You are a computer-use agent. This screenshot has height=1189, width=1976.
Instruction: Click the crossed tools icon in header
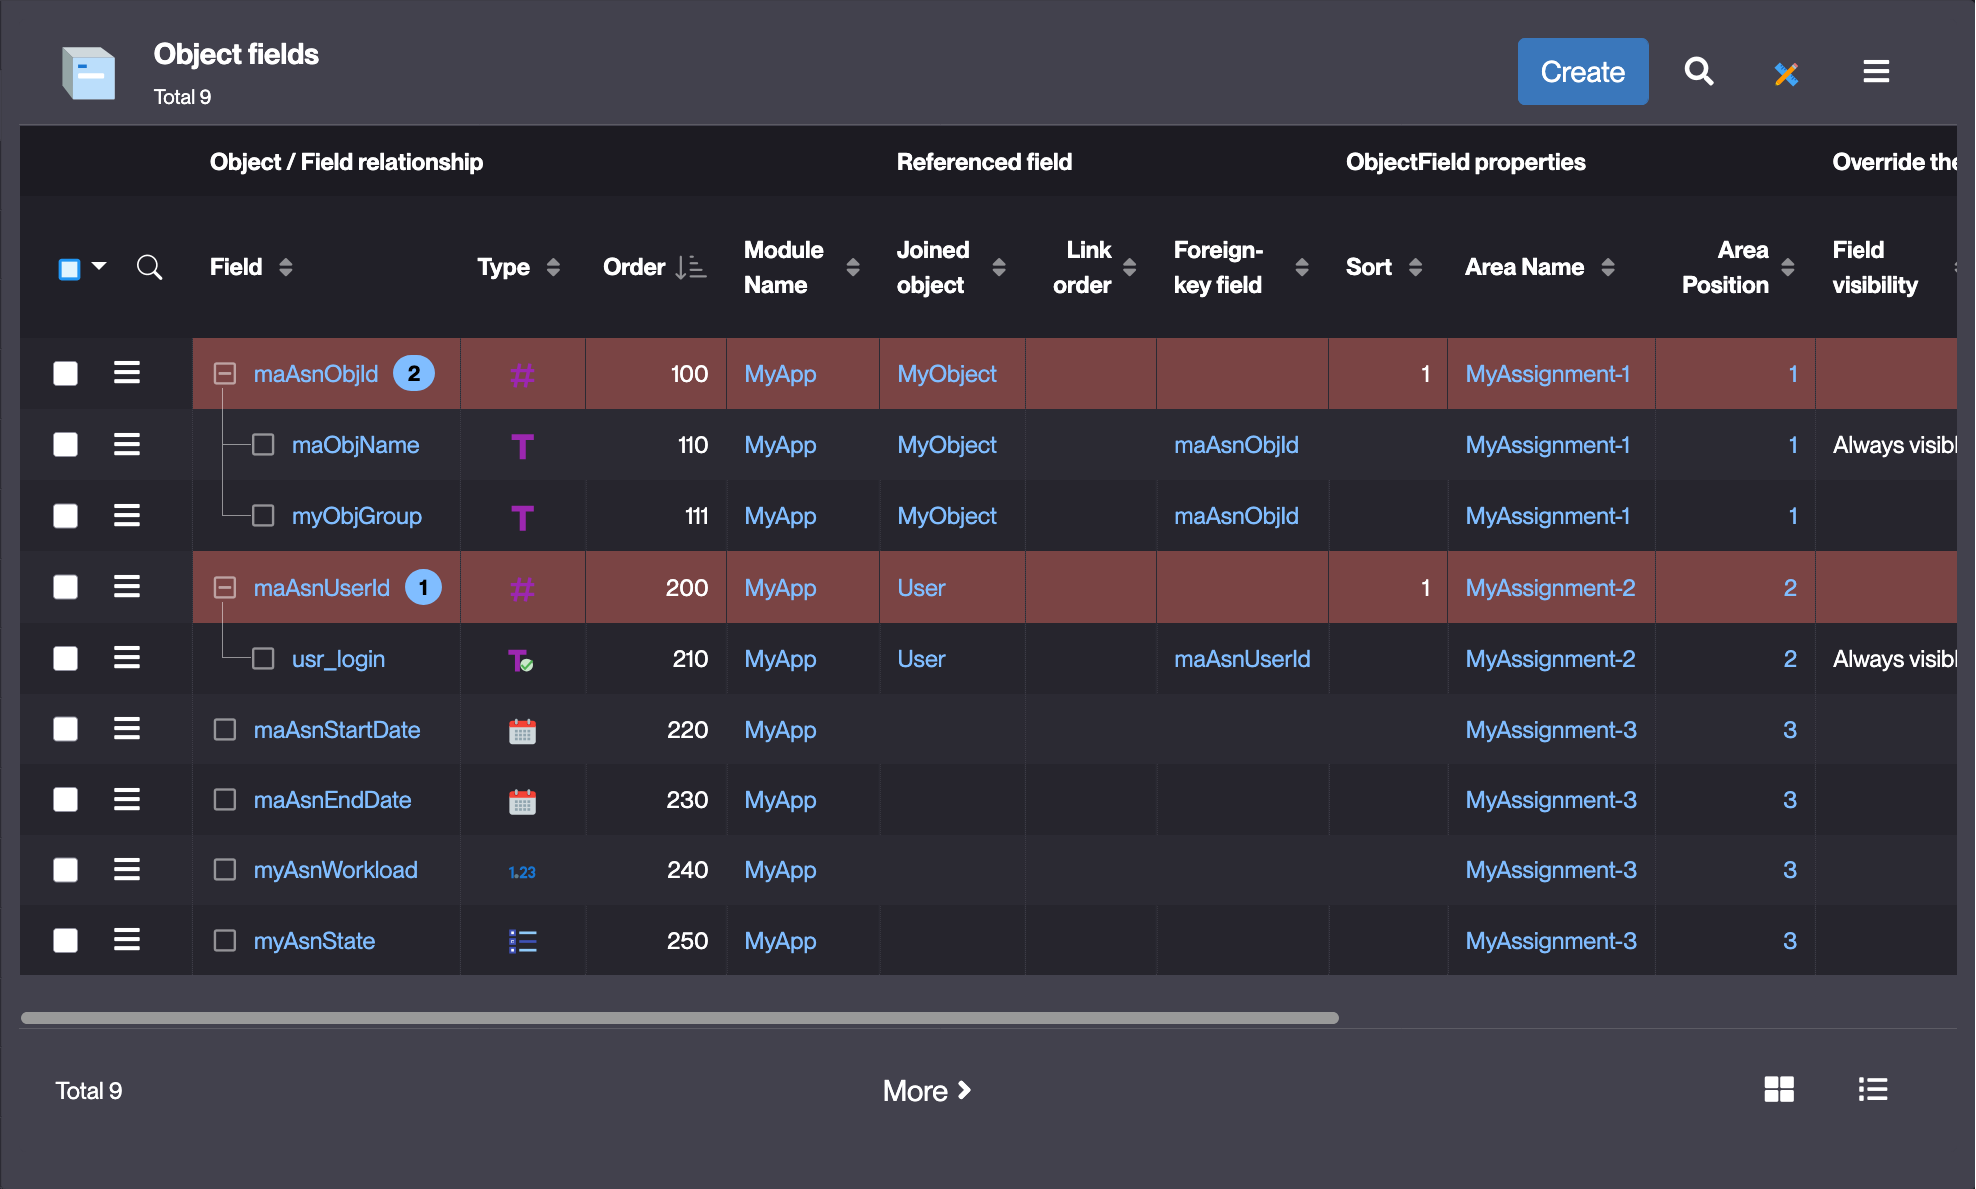coord(1786,73)
